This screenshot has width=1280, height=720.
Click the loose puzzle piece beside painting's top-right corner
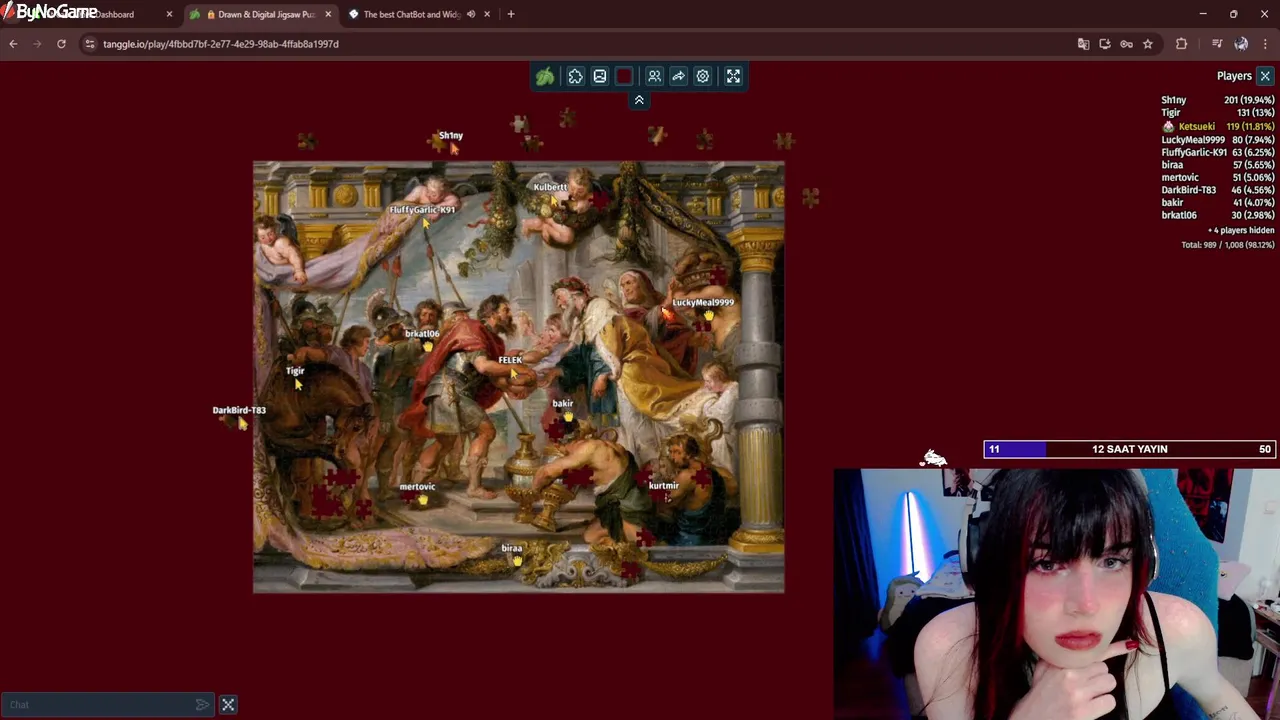[x=810, y=197]
